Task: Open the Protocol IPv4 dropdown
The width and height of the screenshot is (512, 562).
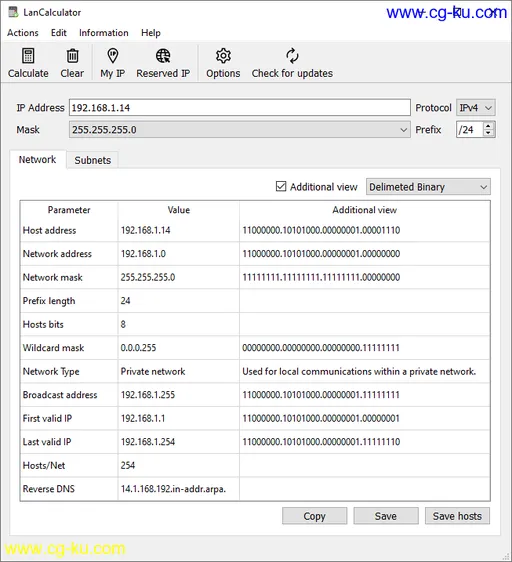Action: point(475,108)
